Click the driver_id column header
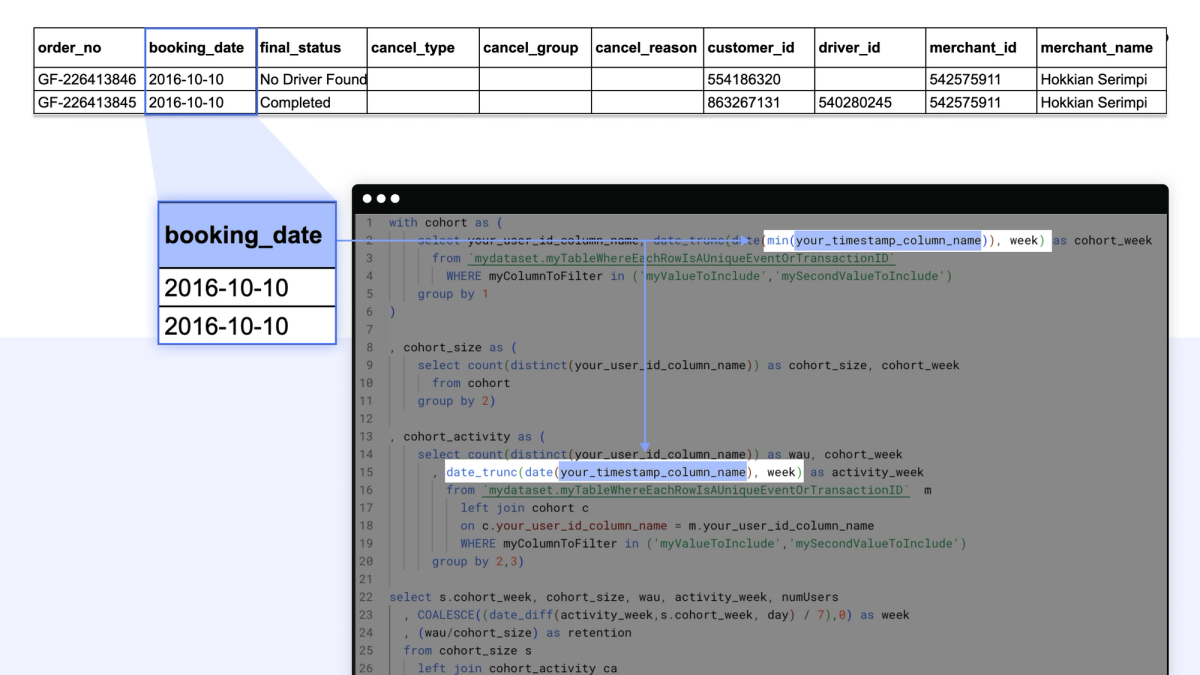1200x675 pixels. tap(849, 47)
